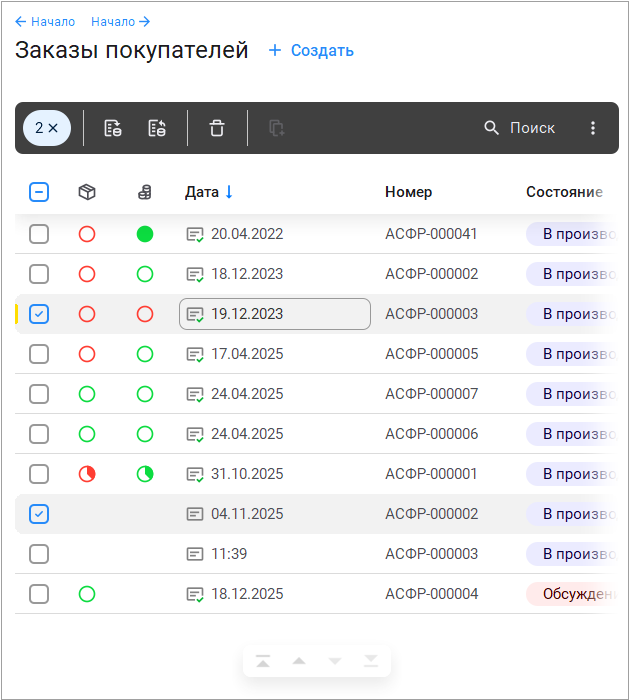The width and height of the screenshot is (629, 700).
Task: Open the three-dot more options menu
Action: pos(593,128)
